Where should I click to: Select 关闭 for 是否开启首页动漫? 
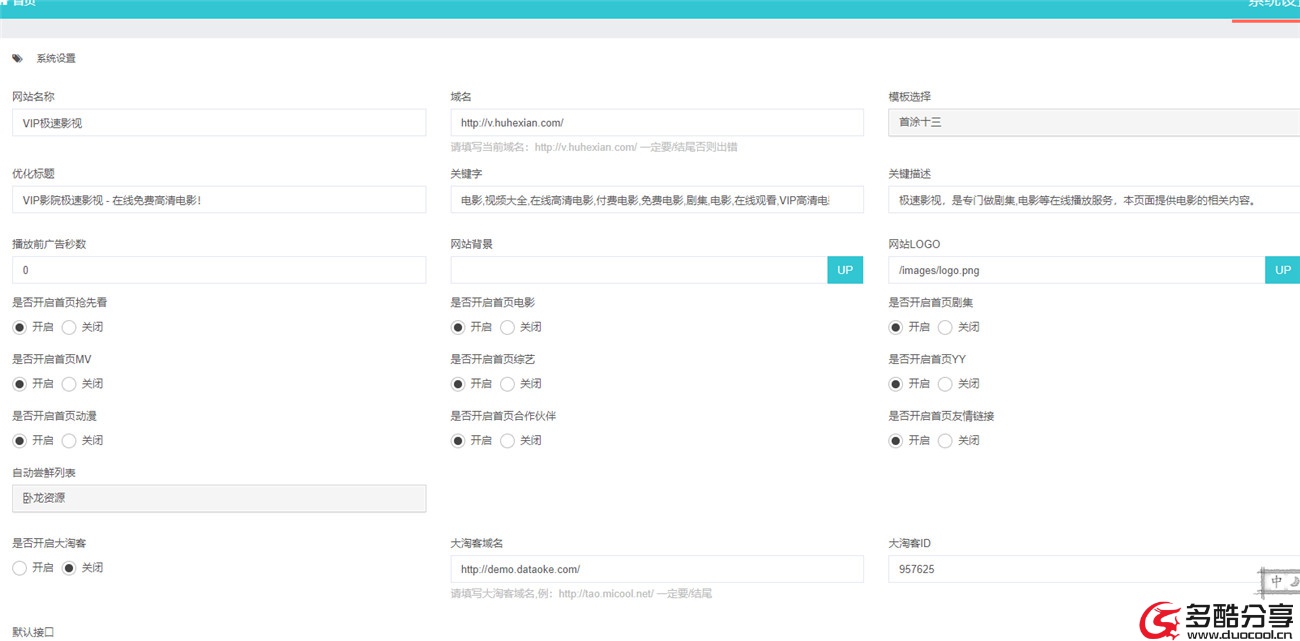pos(70,440)
